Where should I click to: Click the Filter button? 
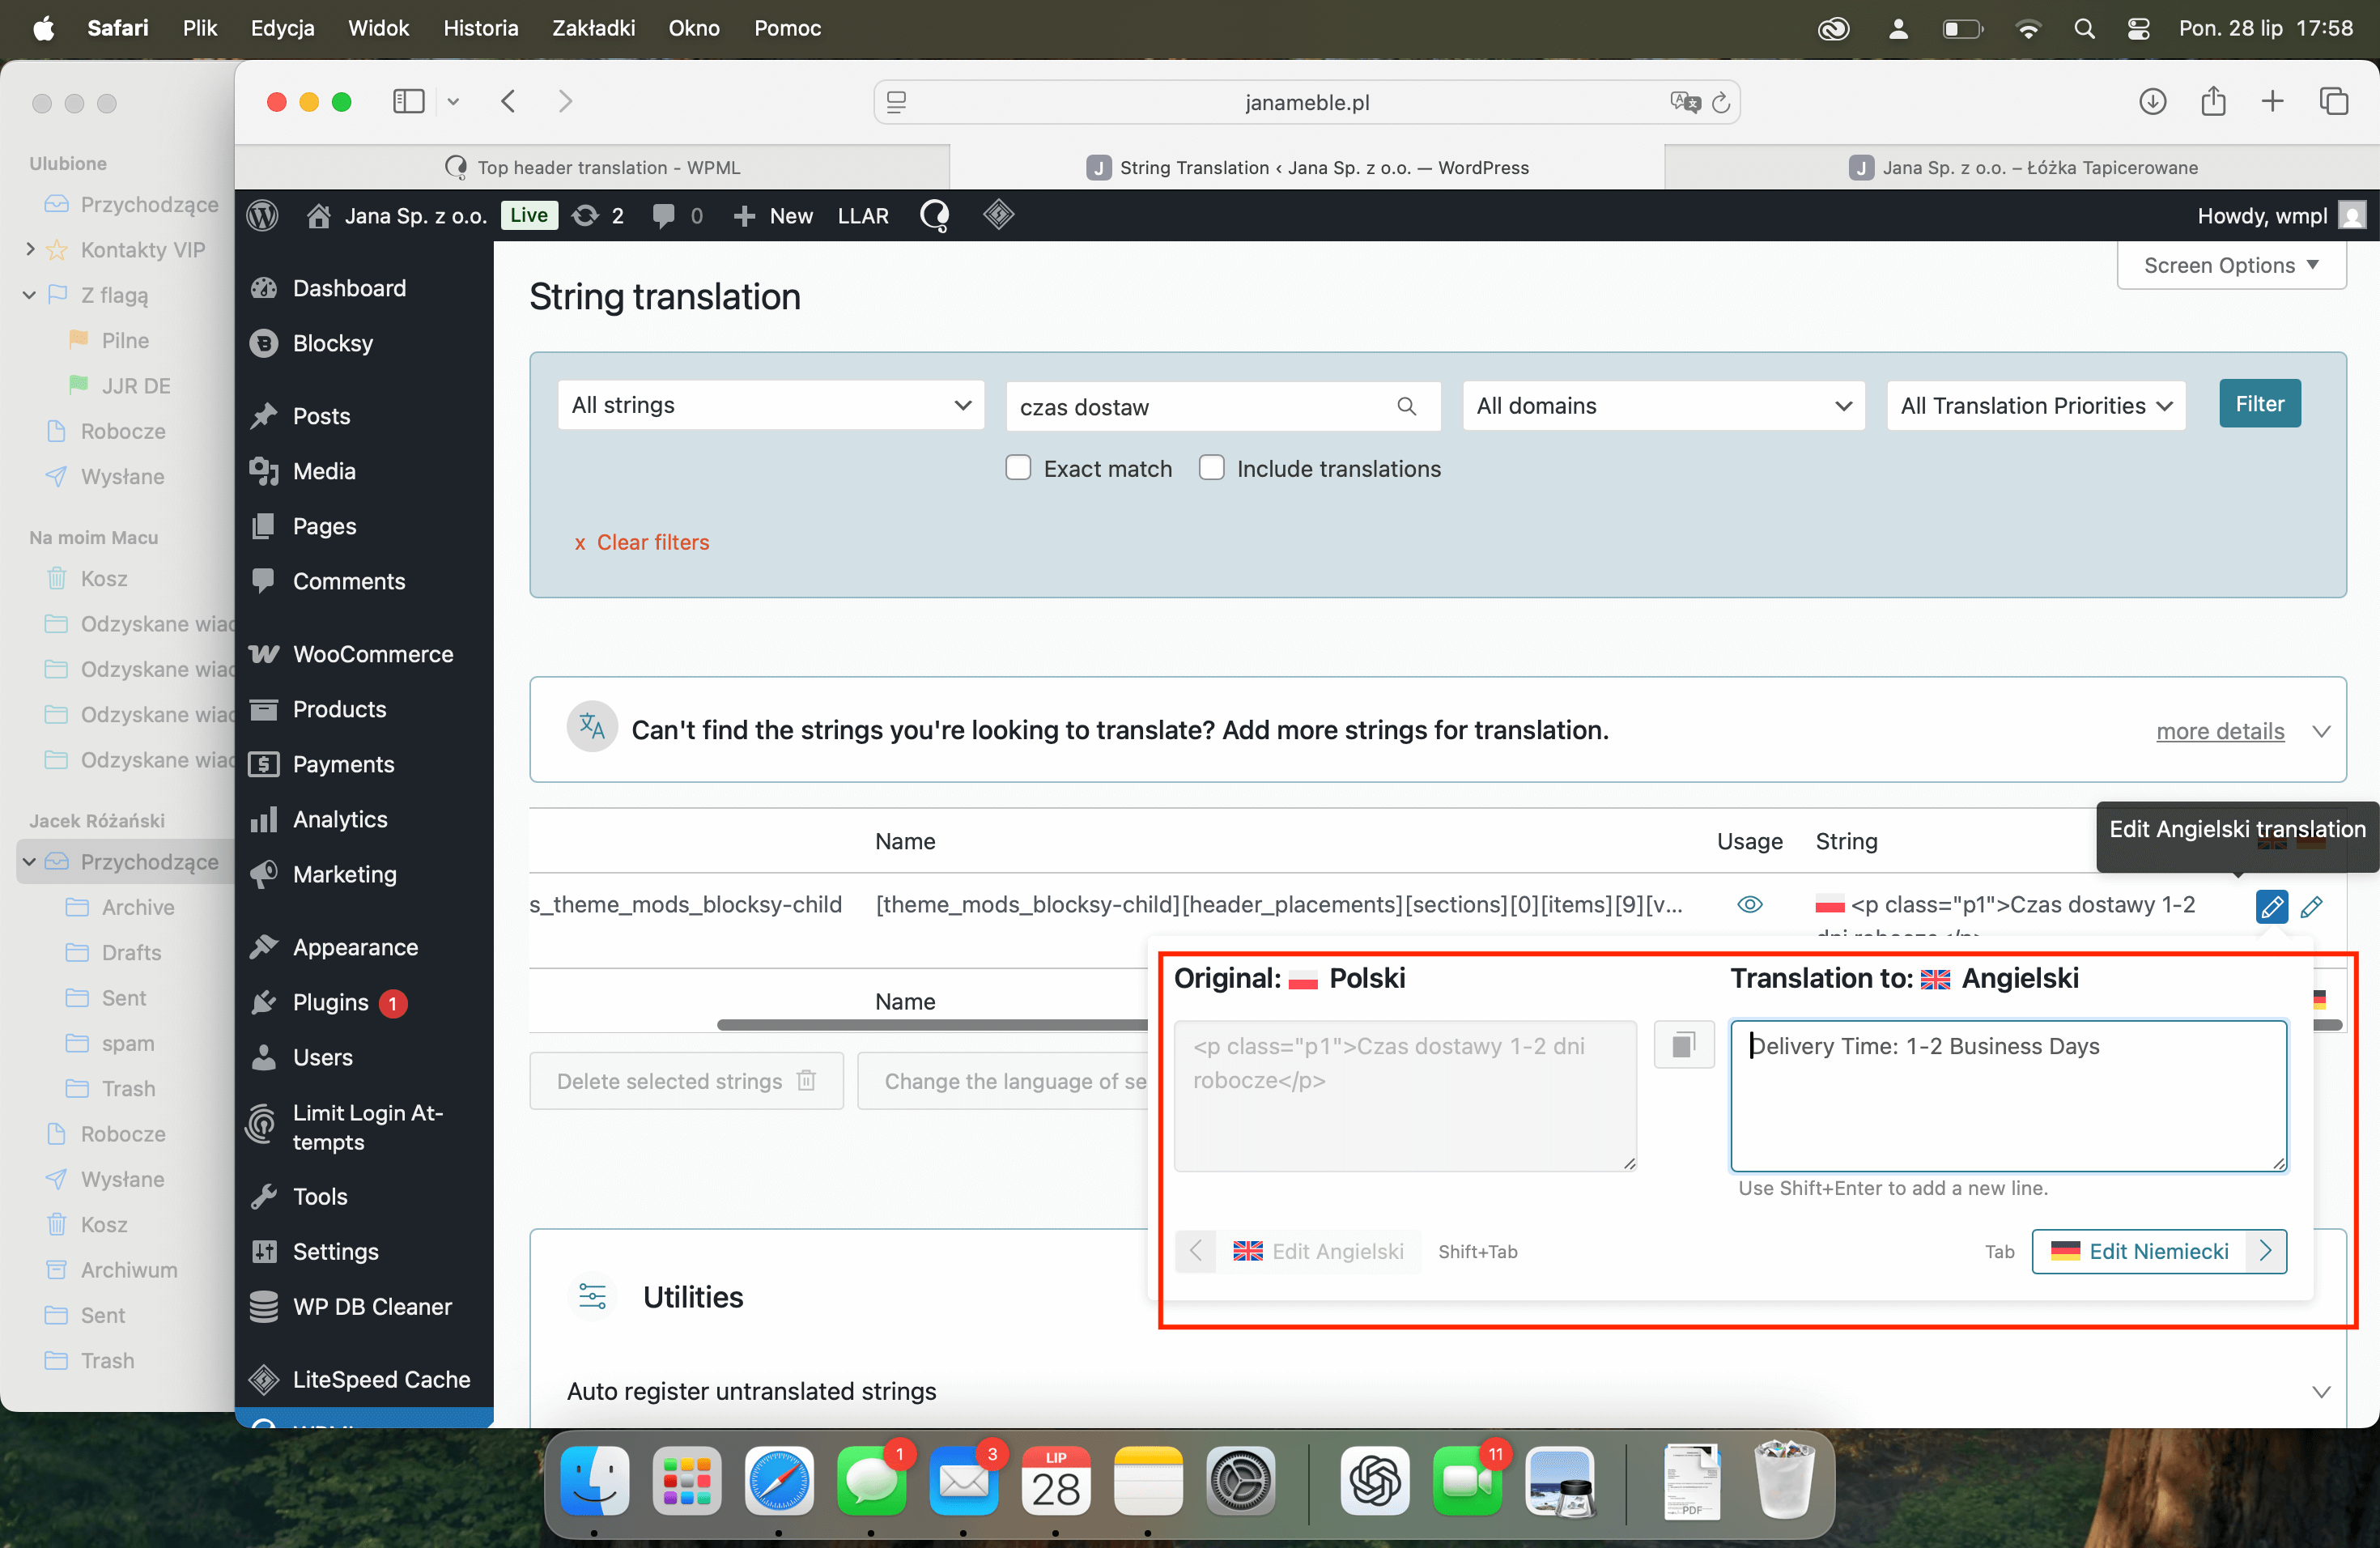point(2259,404)
